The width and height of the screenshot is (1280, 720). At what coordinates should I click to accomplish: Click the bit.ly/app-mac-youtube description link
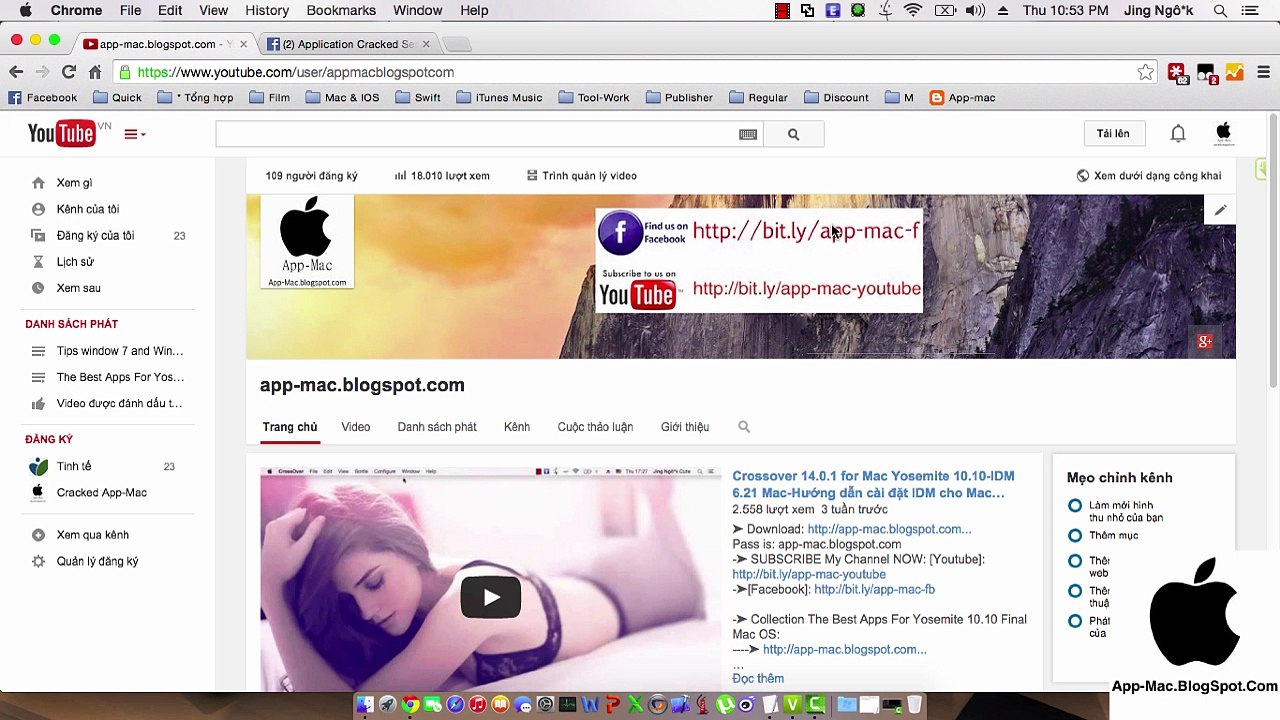[x=809, y=574]
